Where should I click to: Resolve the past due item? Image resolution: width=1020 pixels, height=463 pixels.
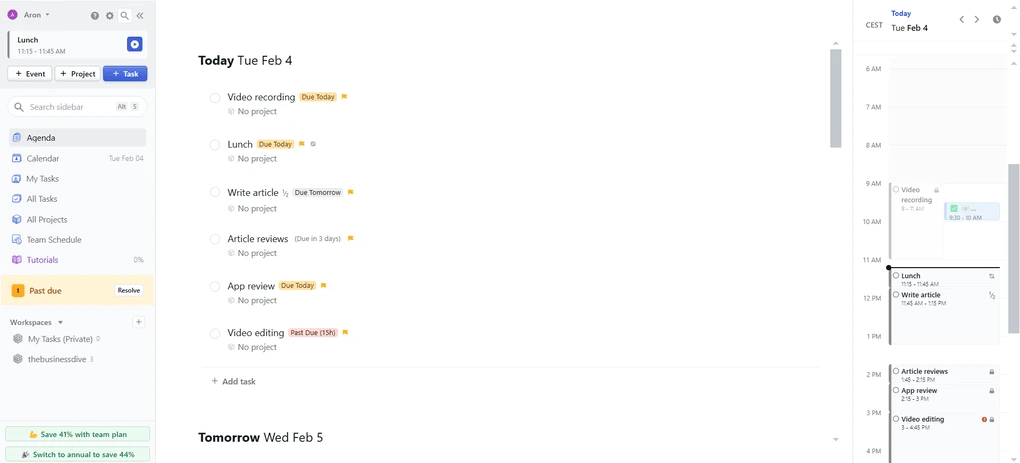(129, 291)
